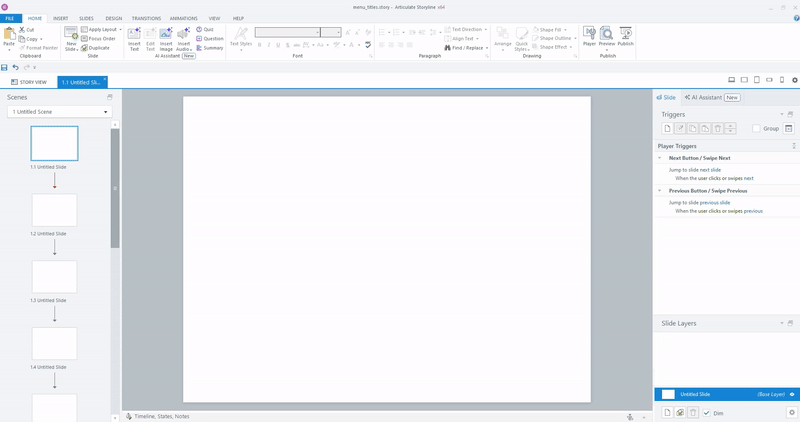Image resolution: width=800 pixels, height=422 pixels.
Task: Toggle Bold formatting button
Action: point(259,45)
